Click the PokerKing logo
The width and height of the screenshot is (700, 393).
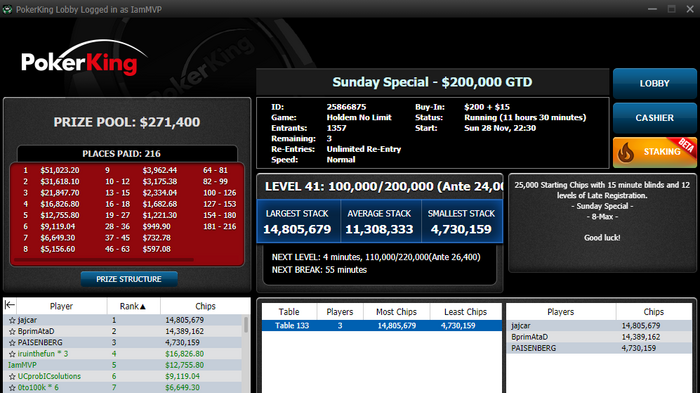[x=84, y=58]
